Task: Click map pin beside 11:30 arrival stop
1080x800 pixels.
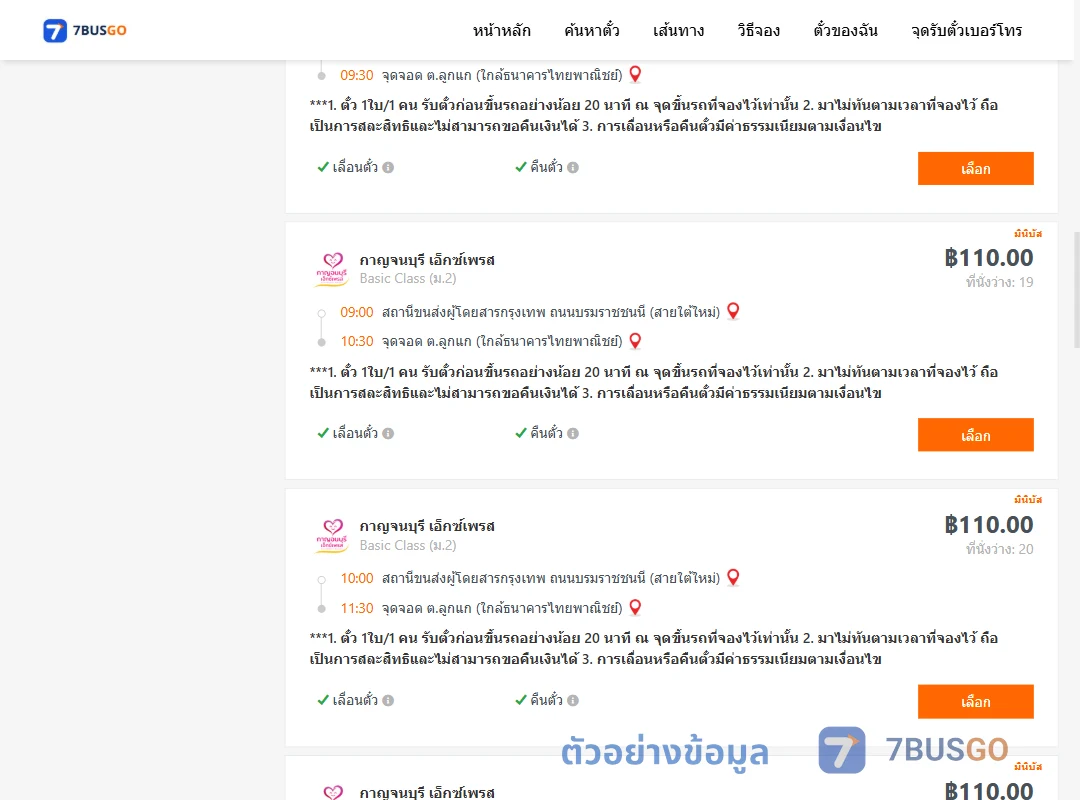Action: coord(635,608)
